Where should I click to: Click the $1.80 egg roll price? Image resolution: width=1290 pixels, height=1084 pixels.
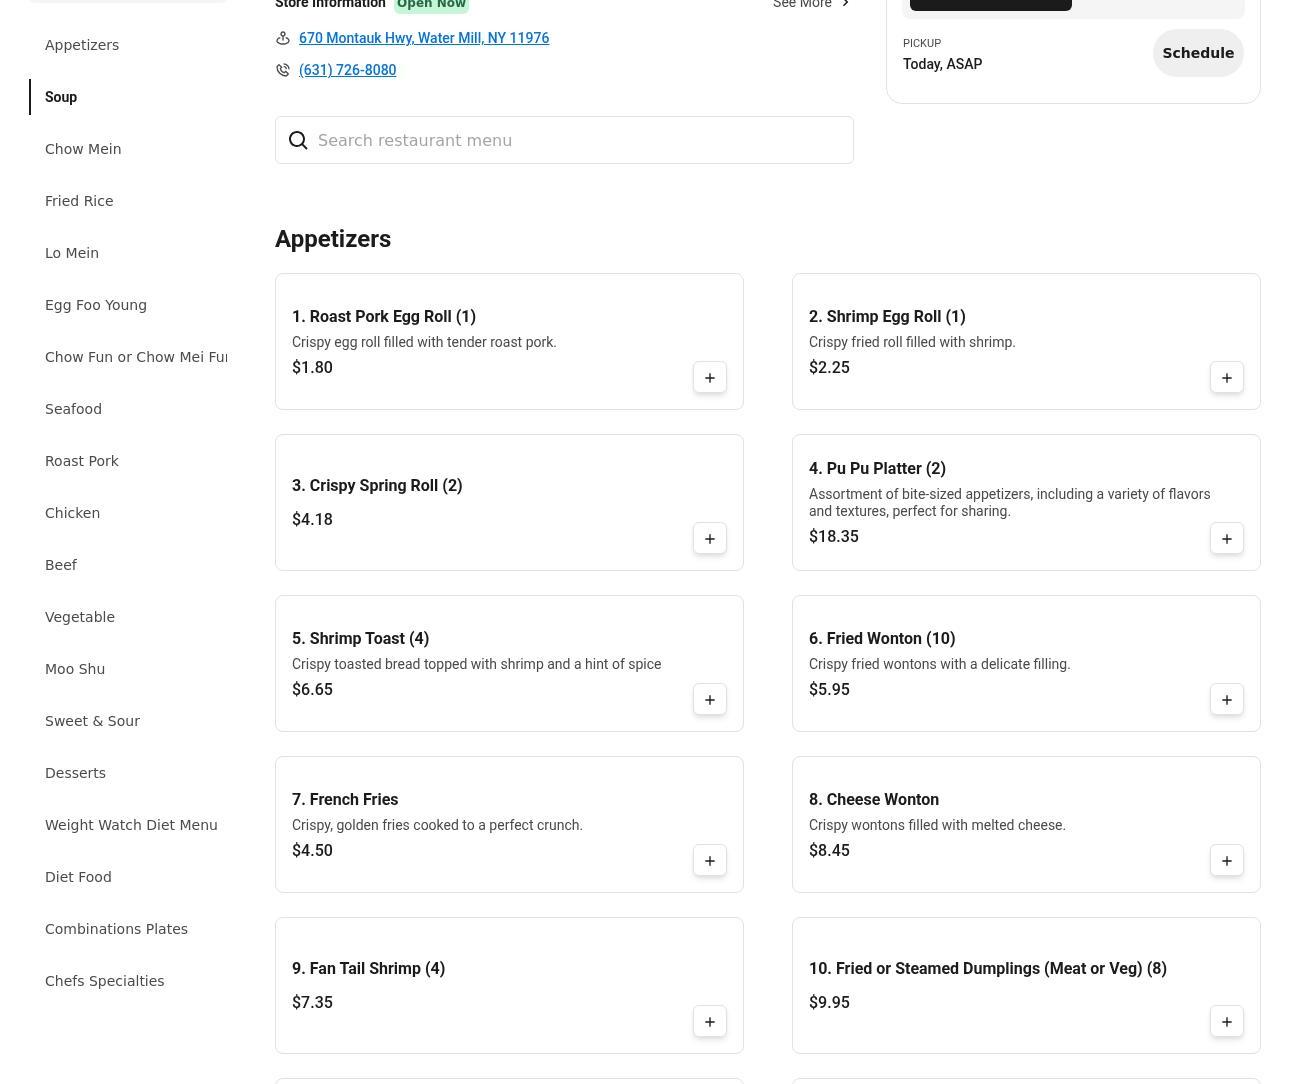312,367
